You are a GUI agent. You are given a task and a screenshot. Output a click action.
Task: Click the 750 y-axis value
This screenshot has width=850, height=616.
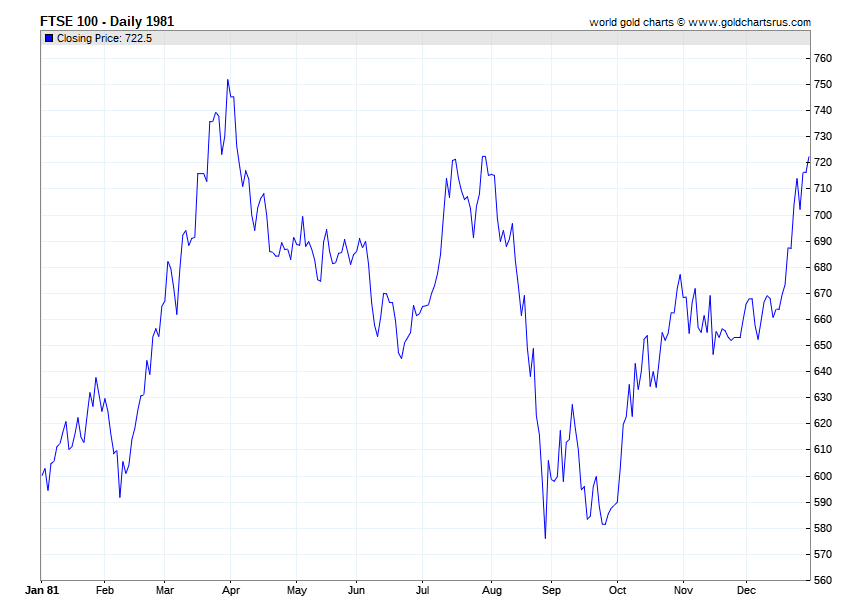click(823, 84)
